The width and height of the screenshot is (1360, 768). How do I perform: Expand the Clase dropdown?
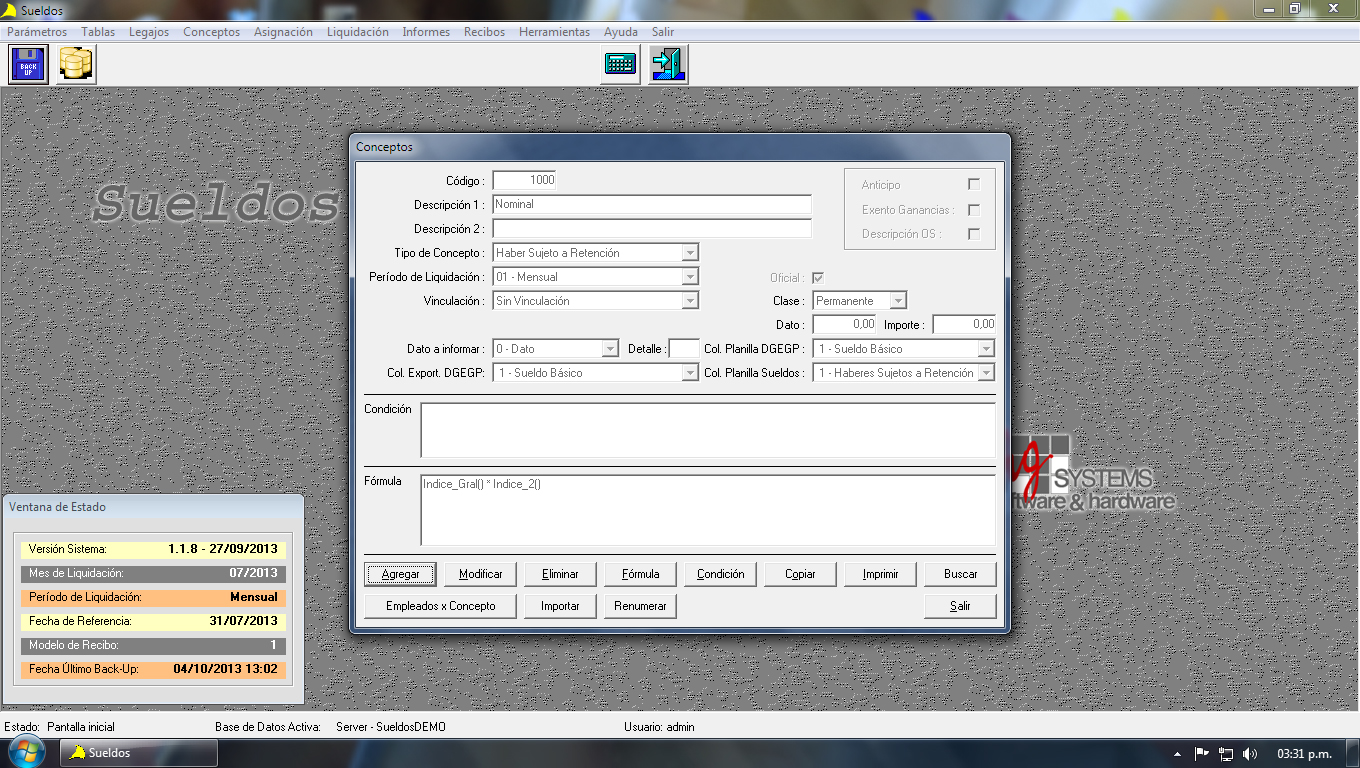898,301
